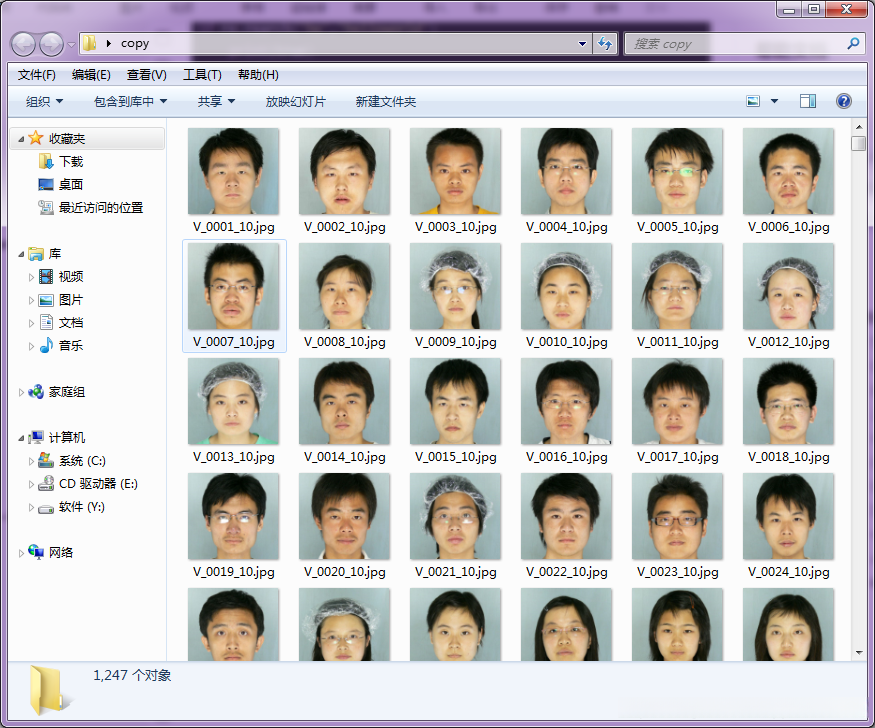The width and height of the screenshot is (875, 728).
Task: Click the 新建文件夹 button
Action: [385, 101]
